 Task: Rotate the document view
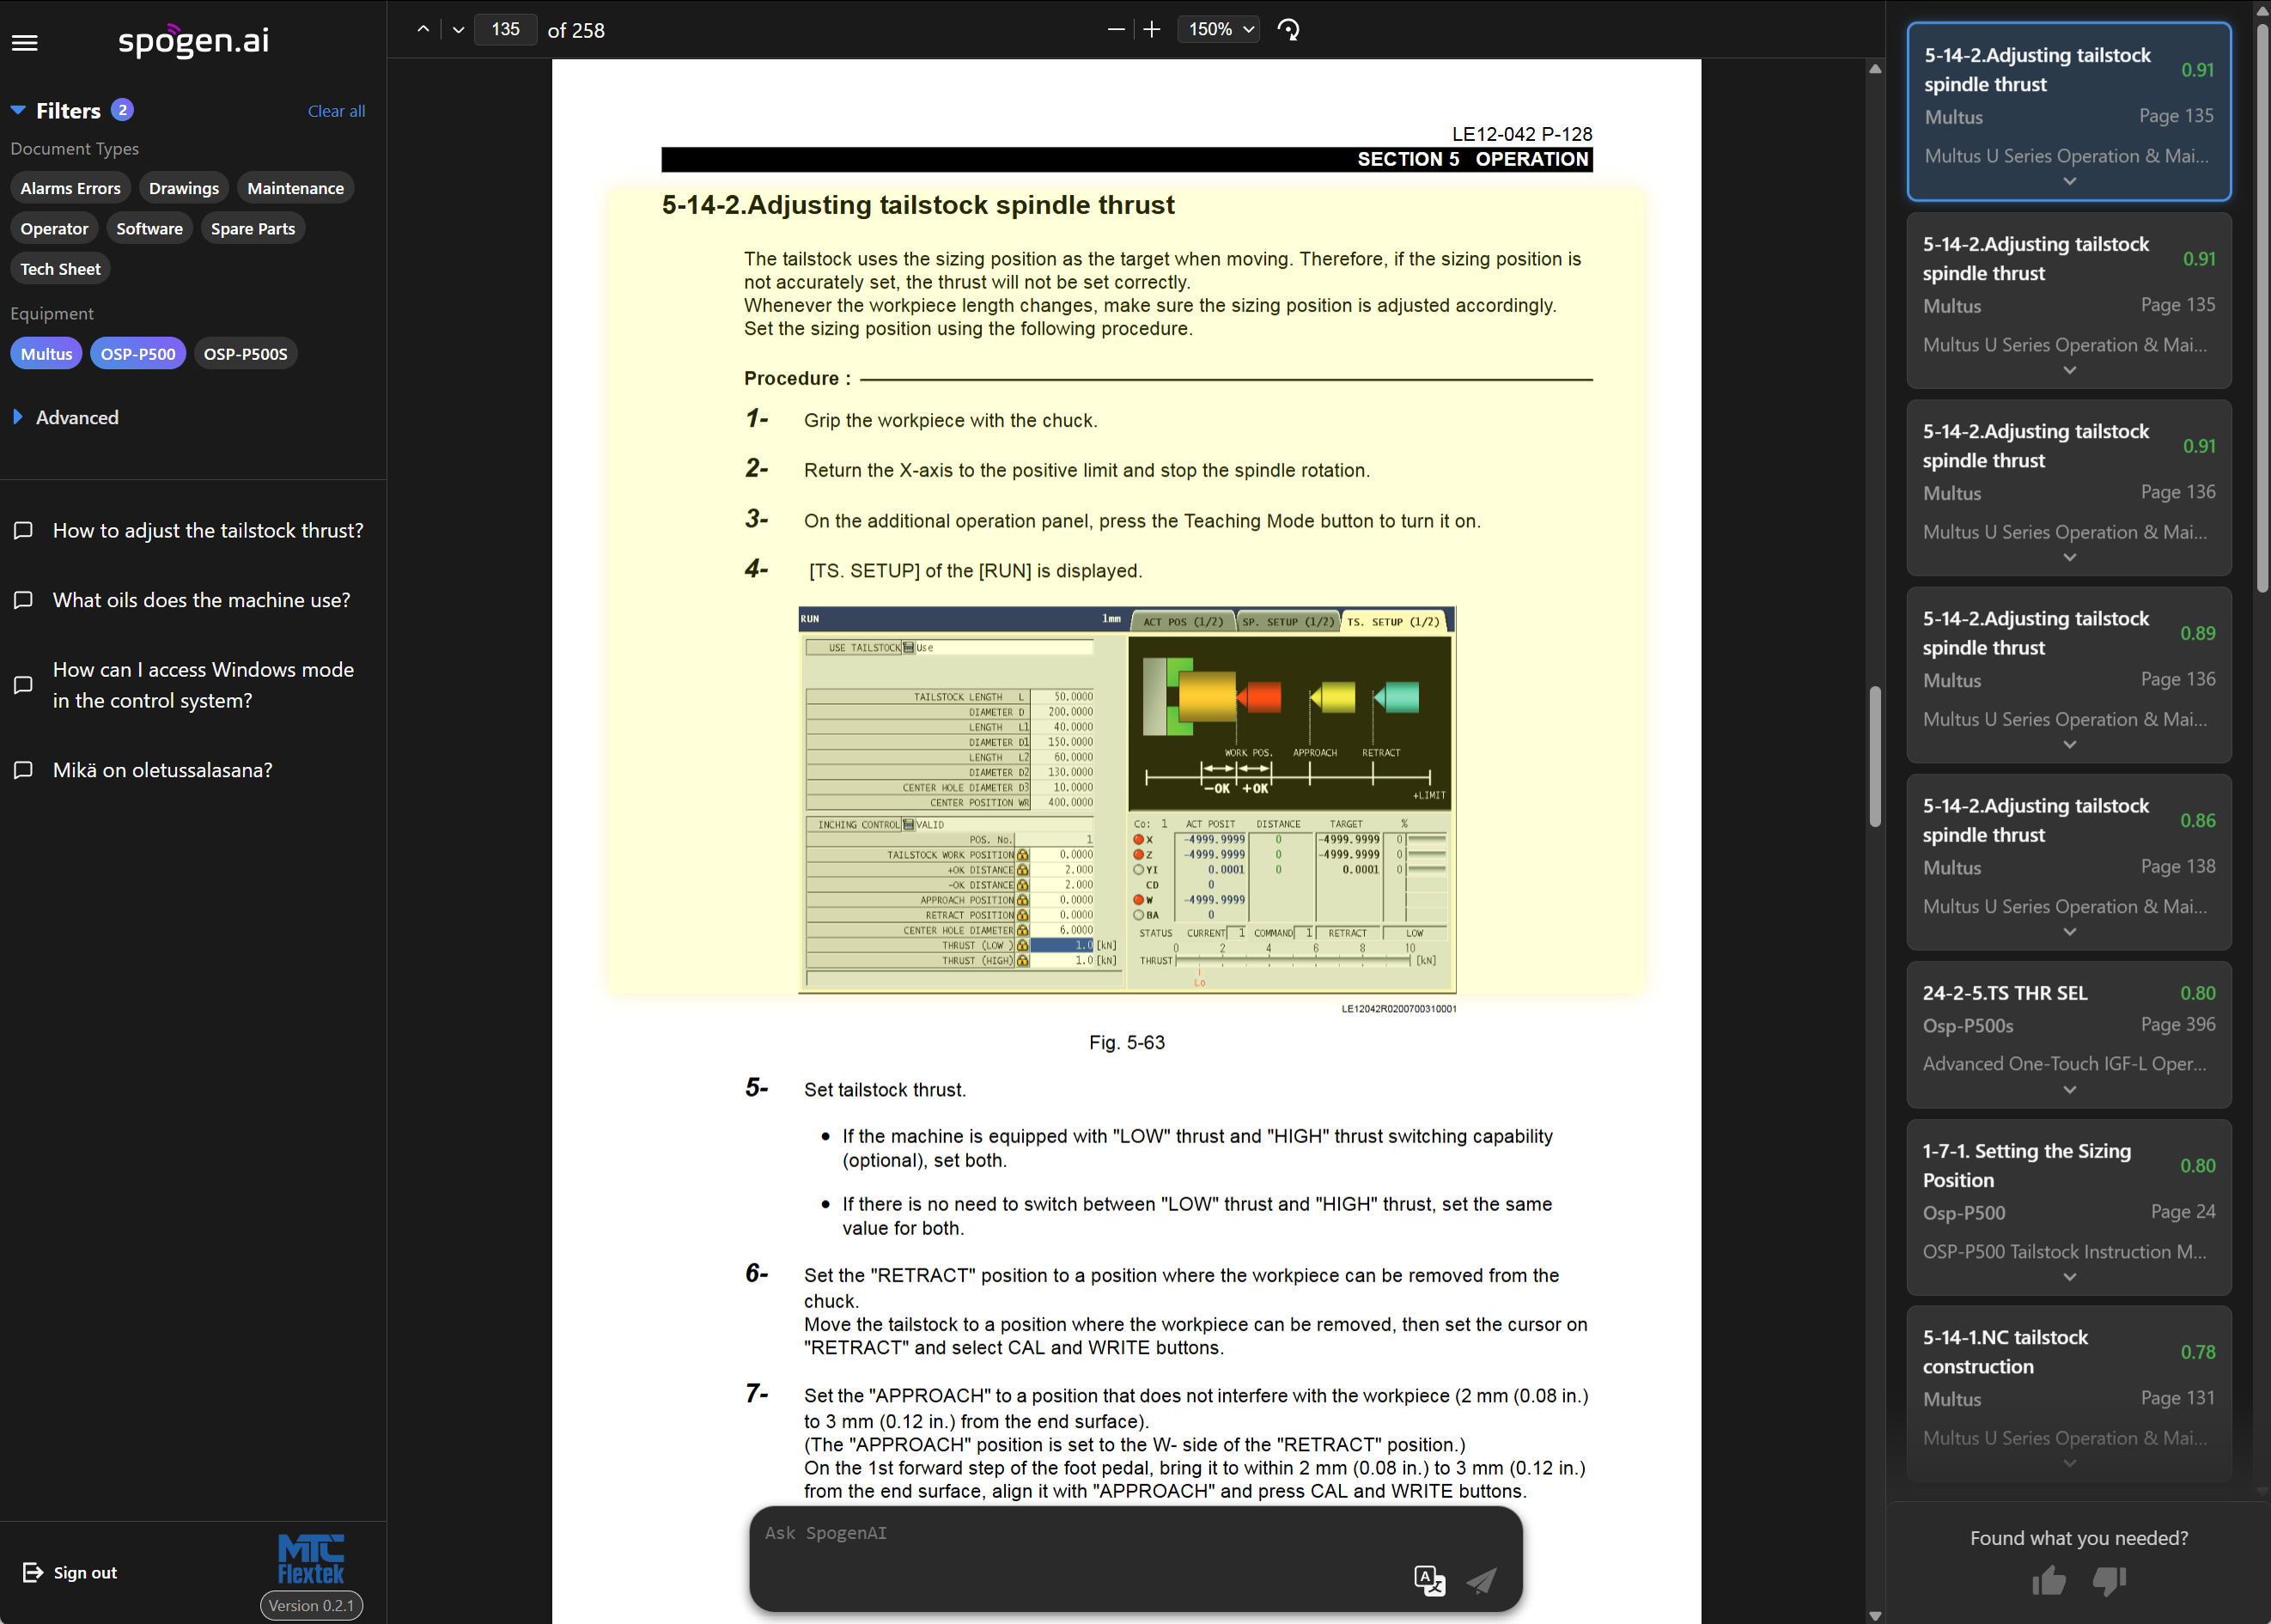[1289, 29]
